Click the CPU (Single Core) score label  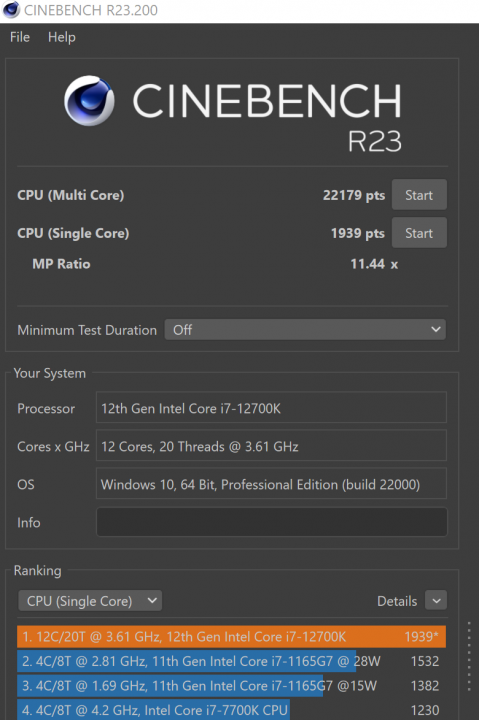click(73, 233)
